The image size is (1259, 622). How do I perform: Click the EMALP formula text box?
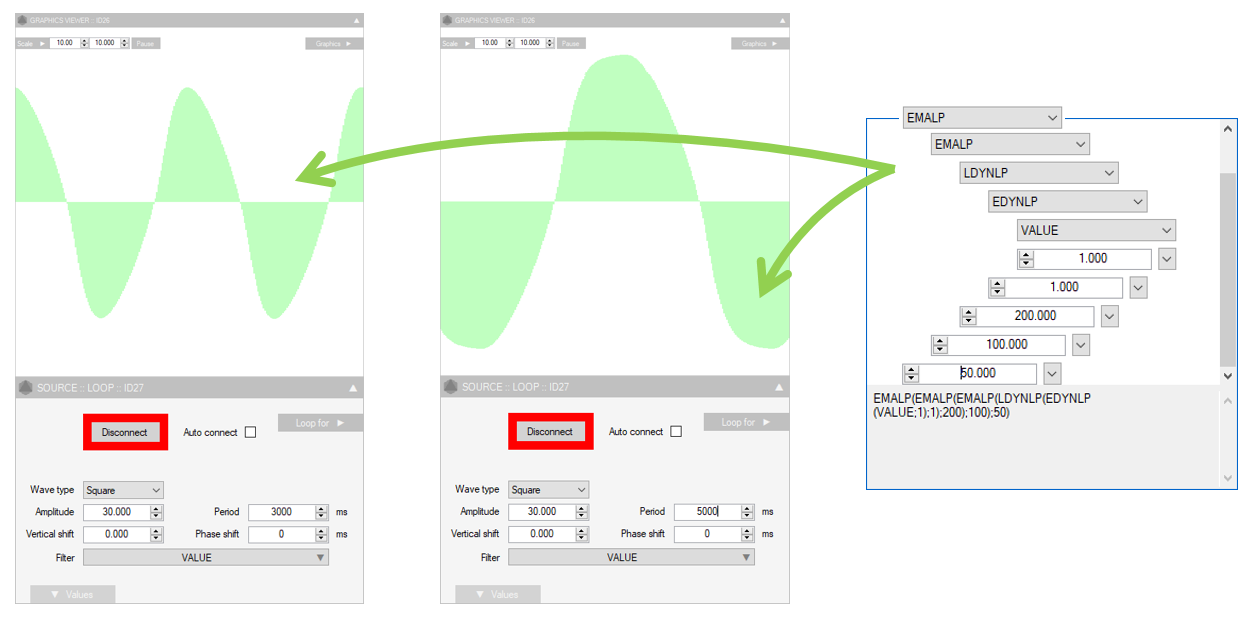1043,436
